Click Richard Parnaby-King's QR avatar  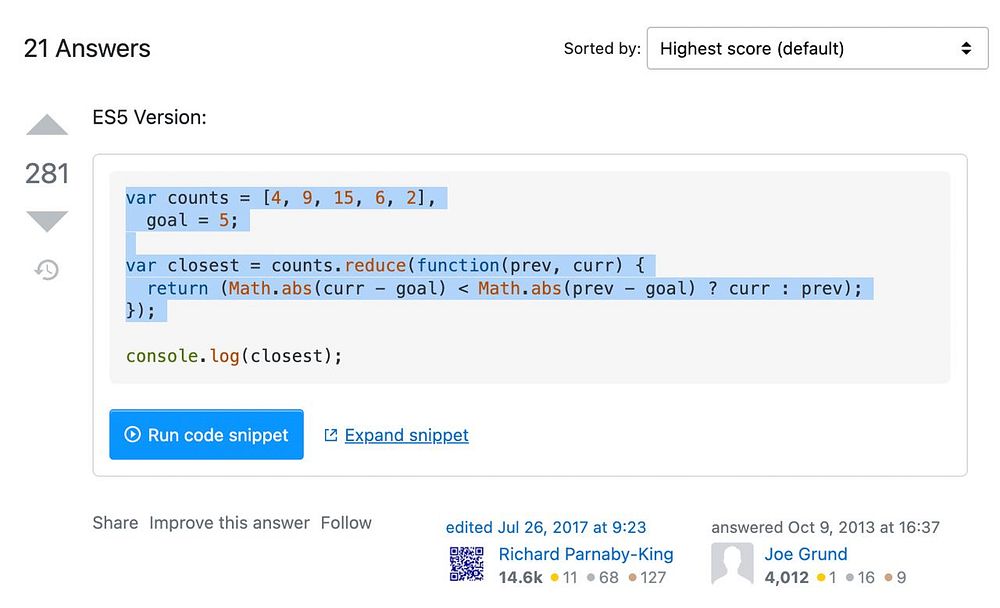(467, 564)
